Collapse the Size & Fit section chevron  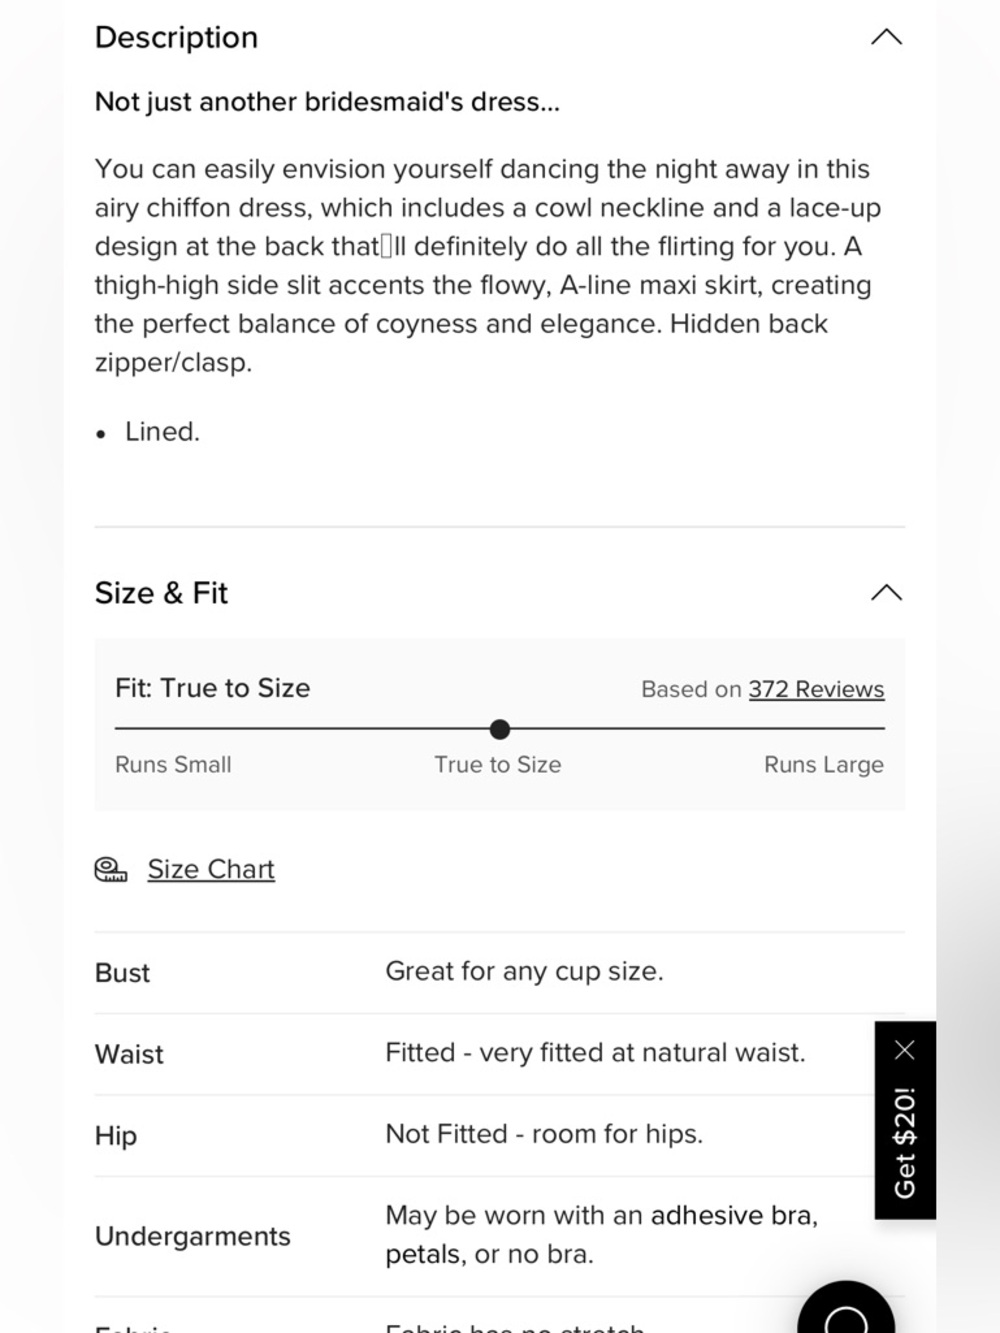pos(886,593)
